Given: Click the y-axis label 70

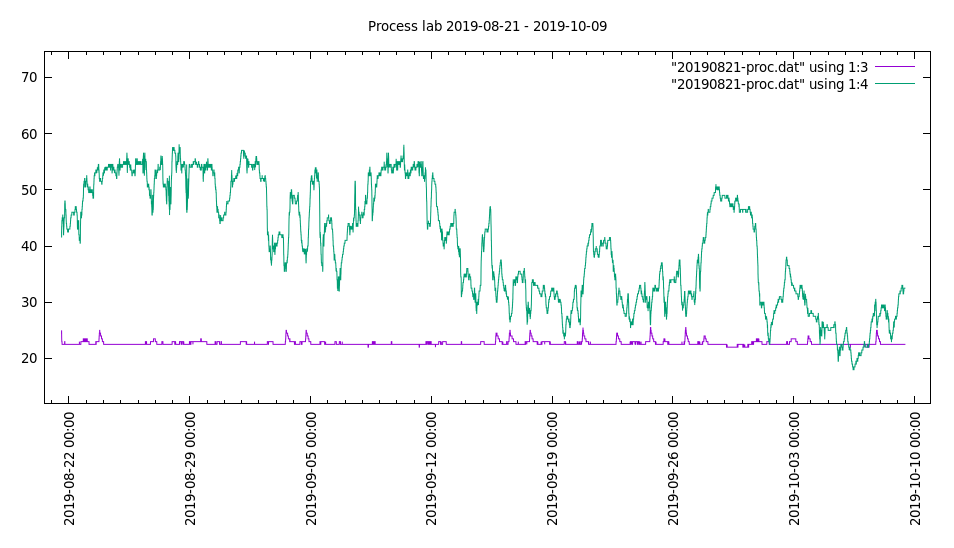Looking at the screenshot, I should coord(29,77).
